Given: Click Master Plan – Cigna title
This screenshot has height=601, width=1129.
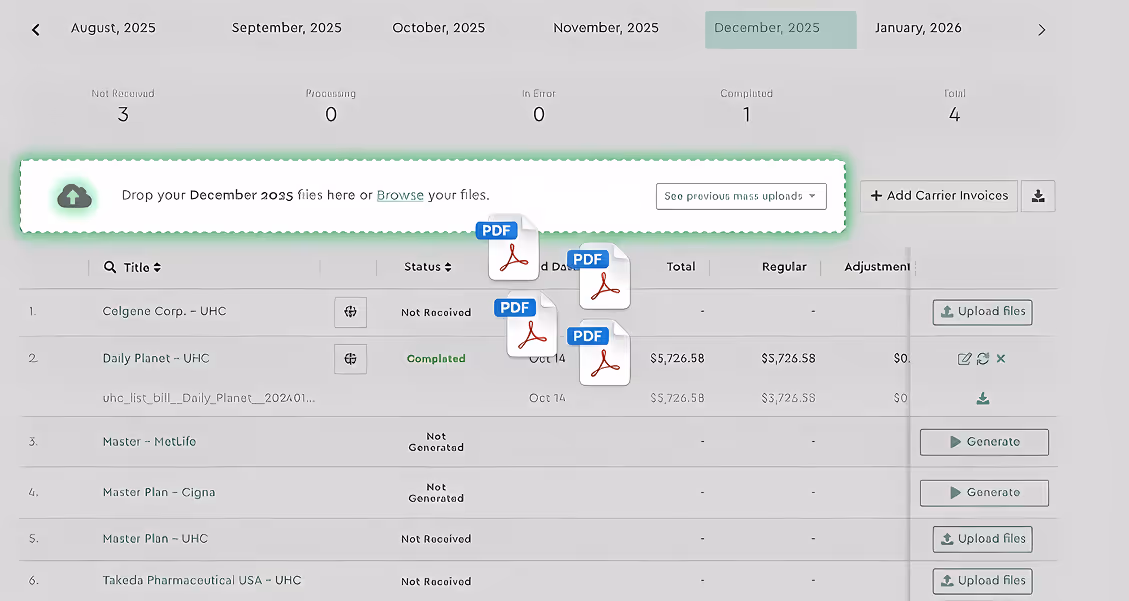Looking at the screenshot, I should tap(159, 492).
